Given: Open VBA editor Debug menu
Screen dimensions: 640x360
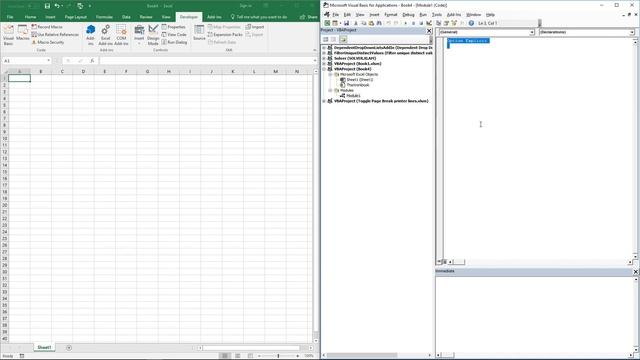Looking at the screenshot, I should (x=408, y=15).
